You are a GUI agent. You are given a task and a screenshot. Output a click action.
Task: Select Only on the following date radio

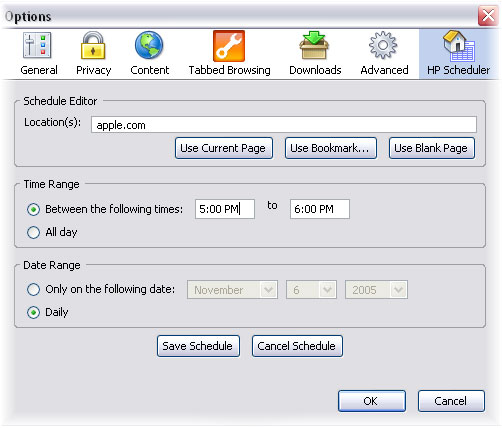coord(33,289)
